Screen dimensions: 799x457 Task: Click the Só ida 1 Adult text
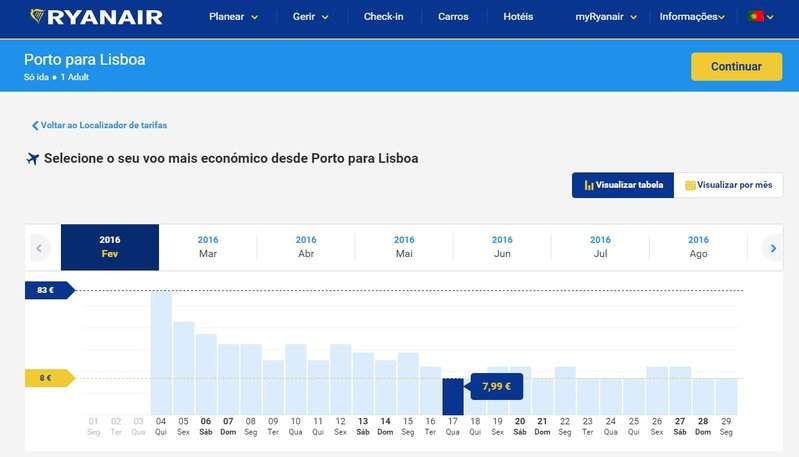[x=56, y=77]
